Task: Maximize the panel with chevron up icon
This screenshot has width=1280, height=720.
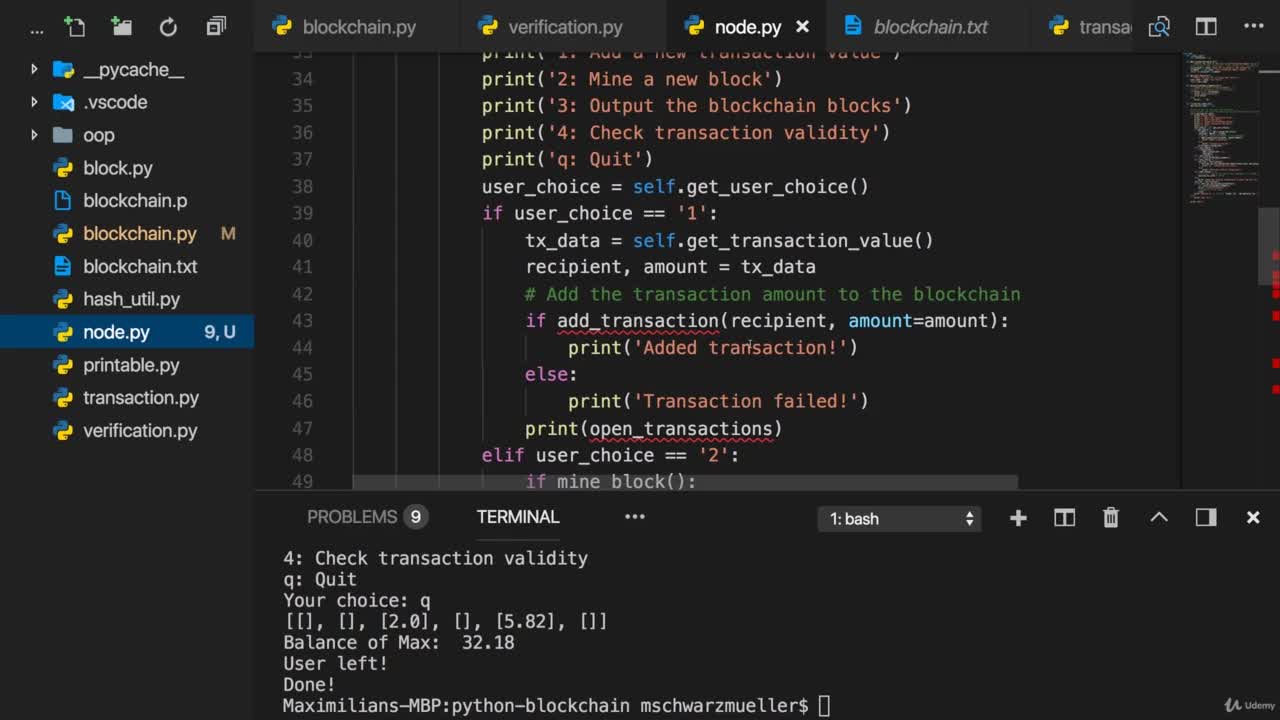Action: (1159, 517)
